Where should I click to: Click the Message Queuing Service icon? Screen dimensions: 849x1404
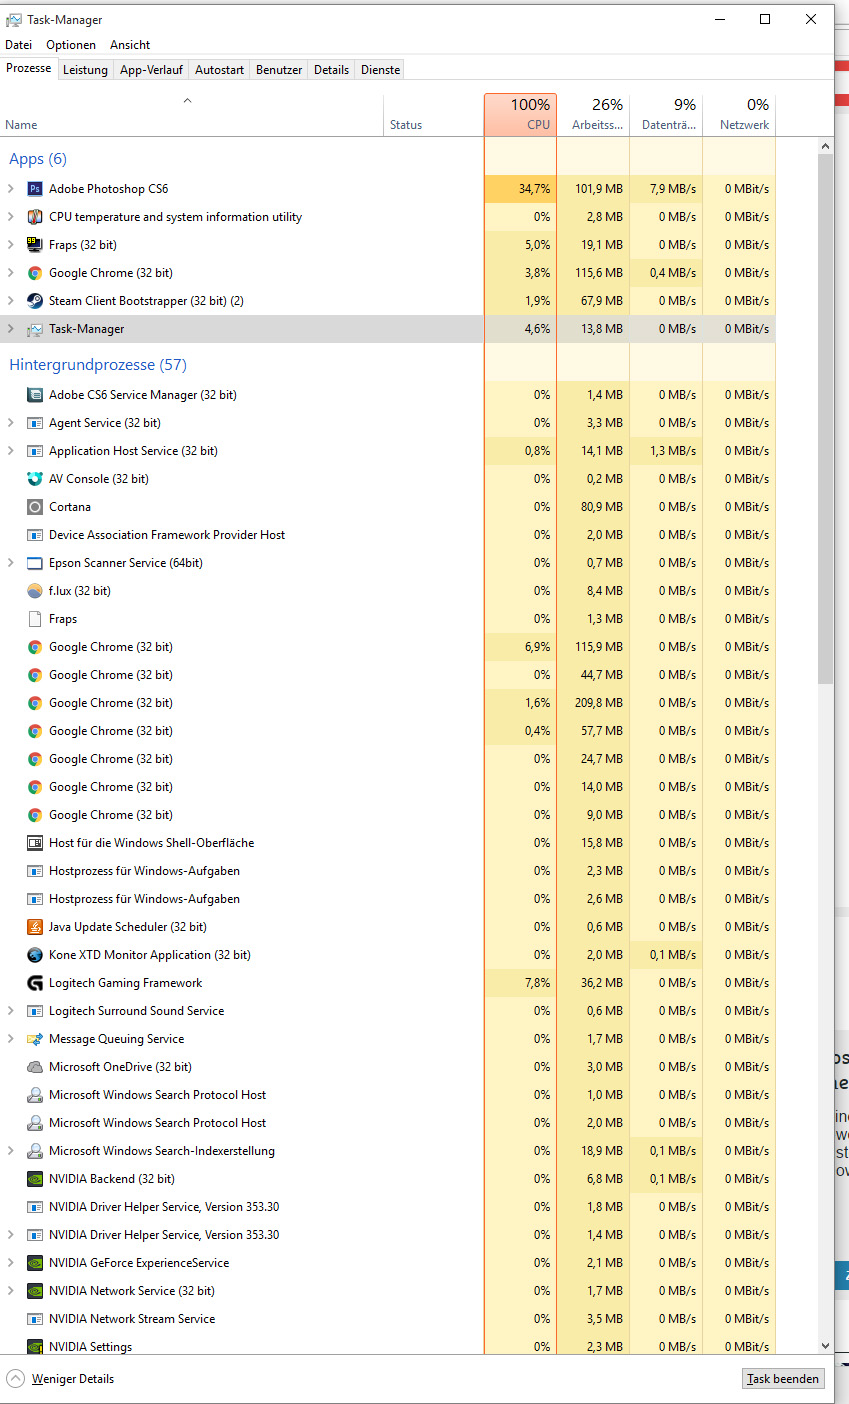tap(35, 1039)
